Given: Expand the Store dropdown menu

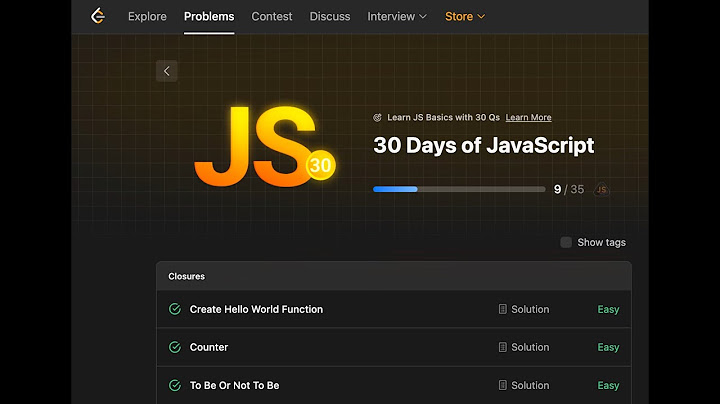Looking at the screenshot, I should pyautogui.click(x=465, y=17).
